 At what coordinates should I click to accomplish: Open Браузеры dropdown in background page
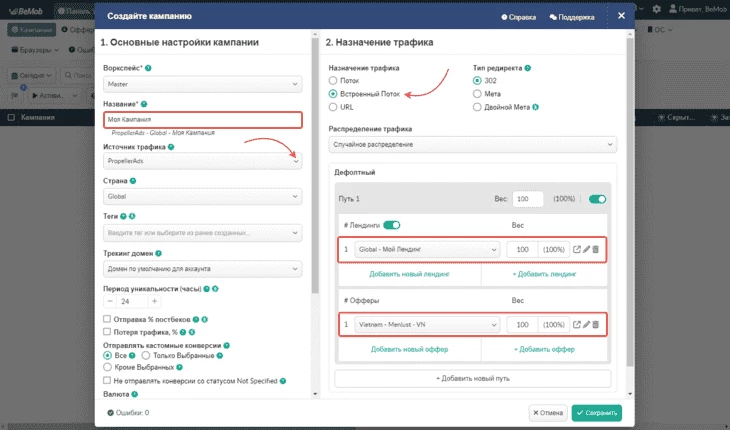pyautogui.click(x=35, y=50)
